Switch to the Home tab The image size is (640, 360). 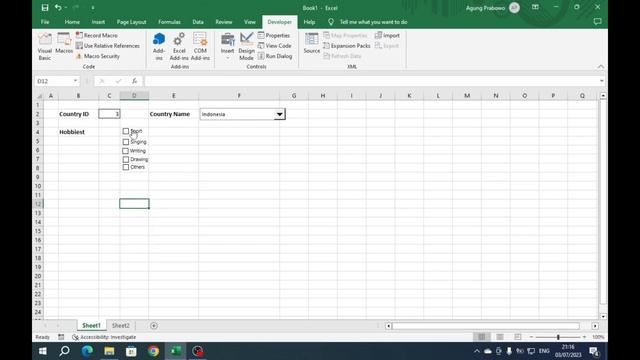pos(72,22)
